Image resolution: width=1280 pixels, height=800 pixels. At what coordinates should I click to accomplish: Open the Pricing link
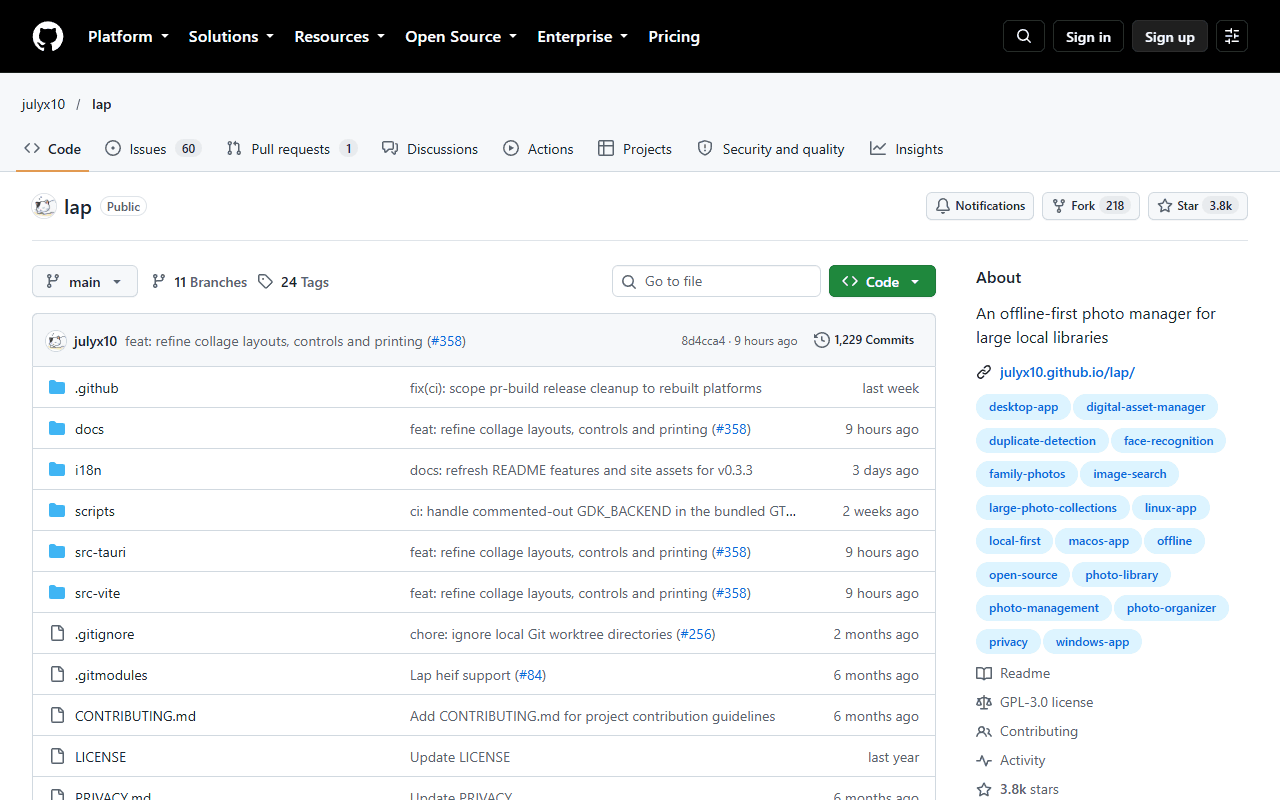674,37
